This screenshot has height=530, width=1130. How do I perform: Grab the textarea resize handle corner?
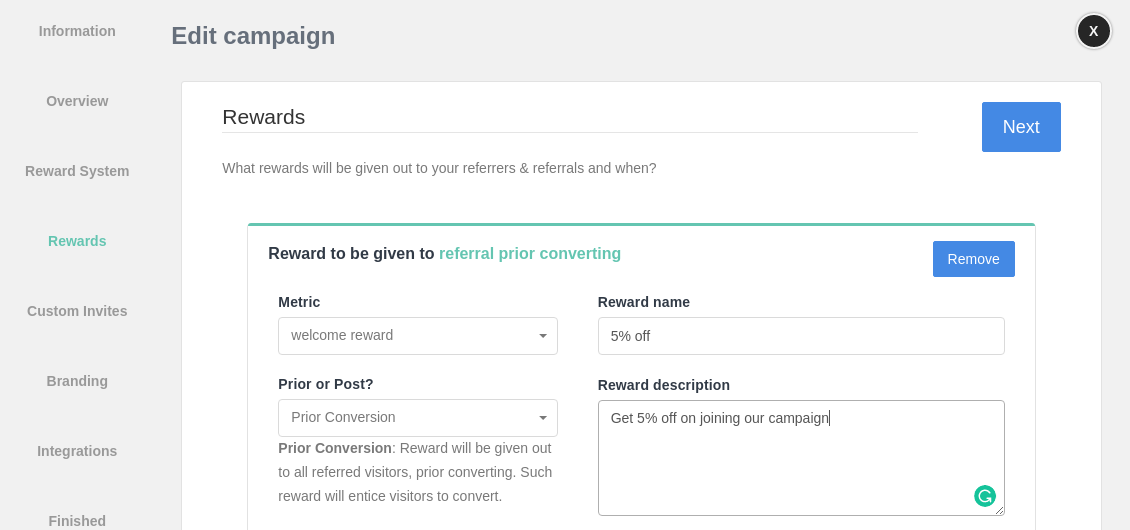[999, 510]
